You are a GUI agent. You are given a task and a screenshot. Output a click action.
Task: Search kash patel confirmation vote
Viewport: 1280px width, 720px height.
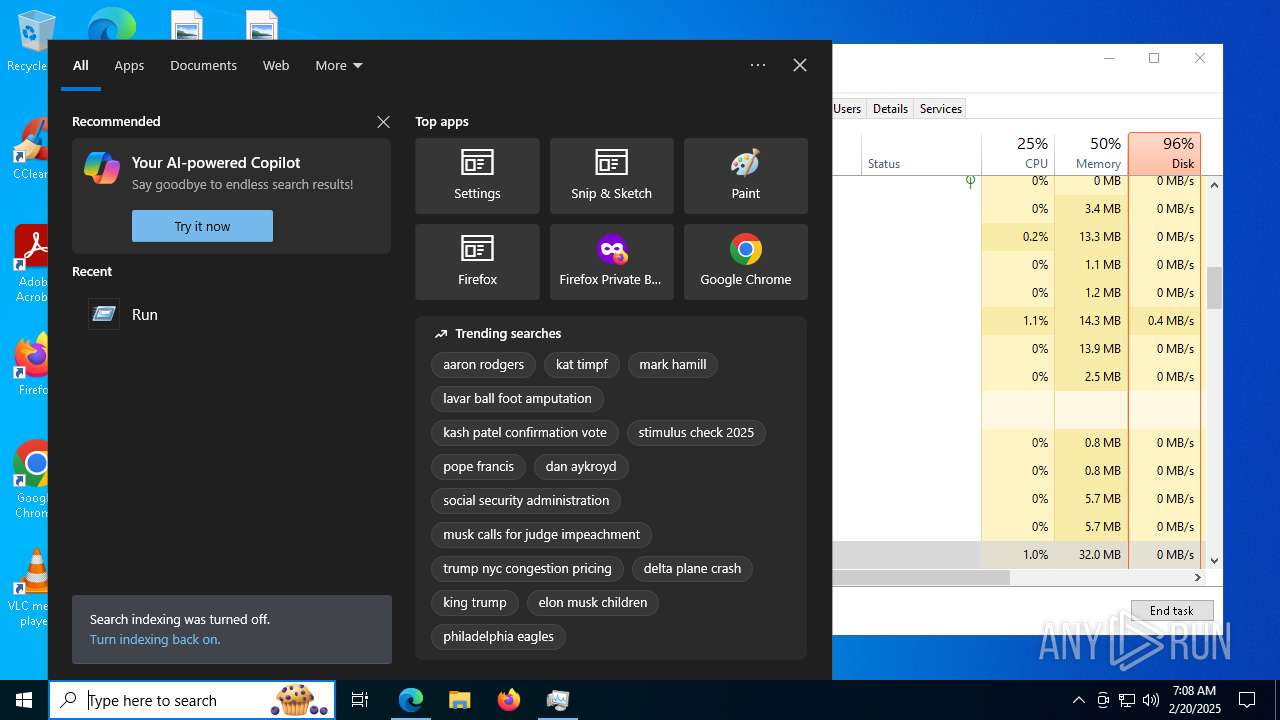pos(525,433)
